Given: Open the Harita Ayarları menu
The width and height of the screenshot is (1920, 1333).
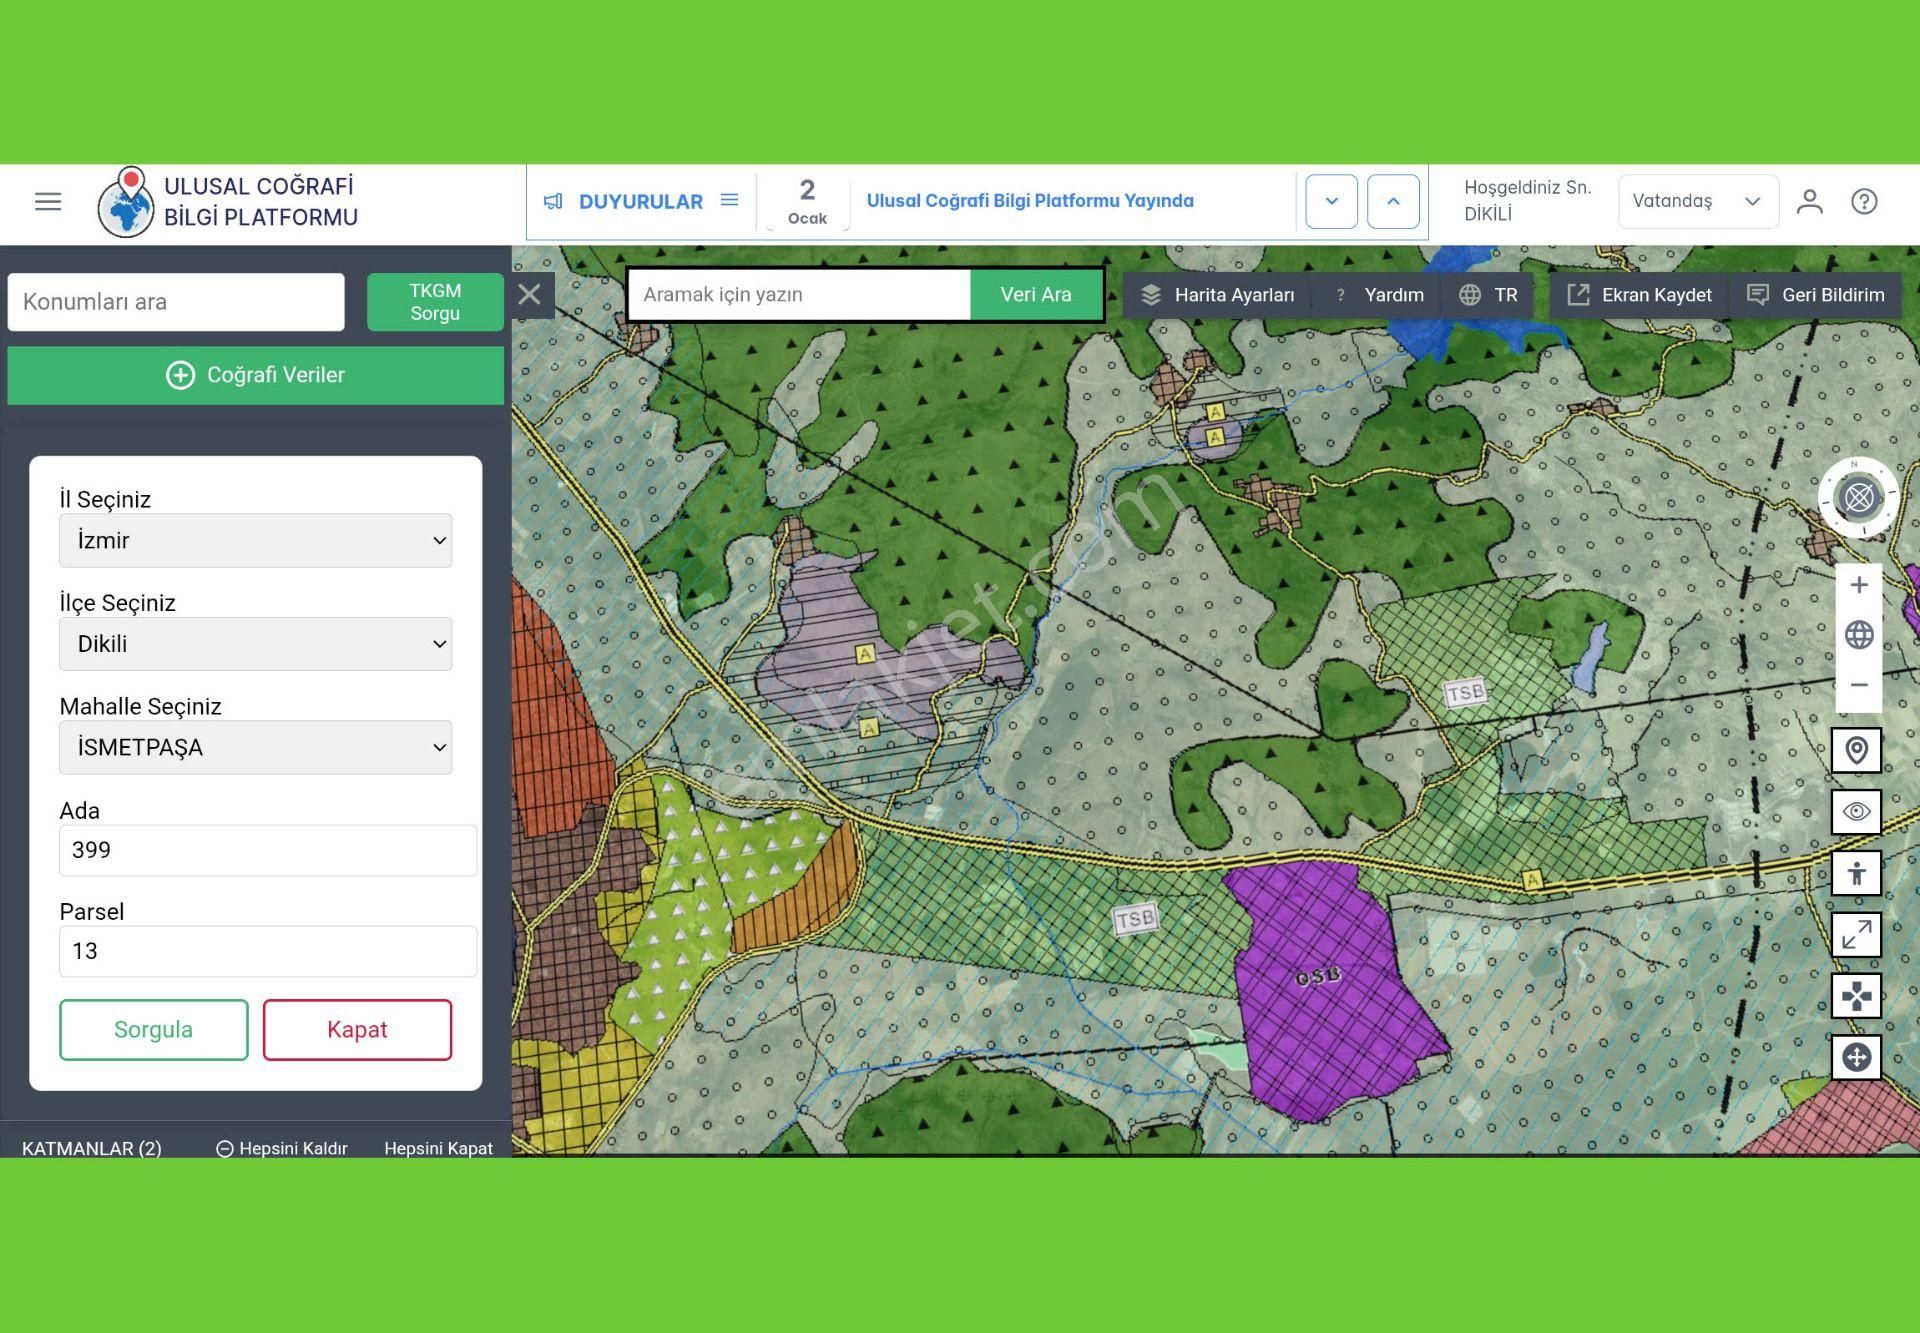Looking at the screenshot, I should pos(1217,295).
